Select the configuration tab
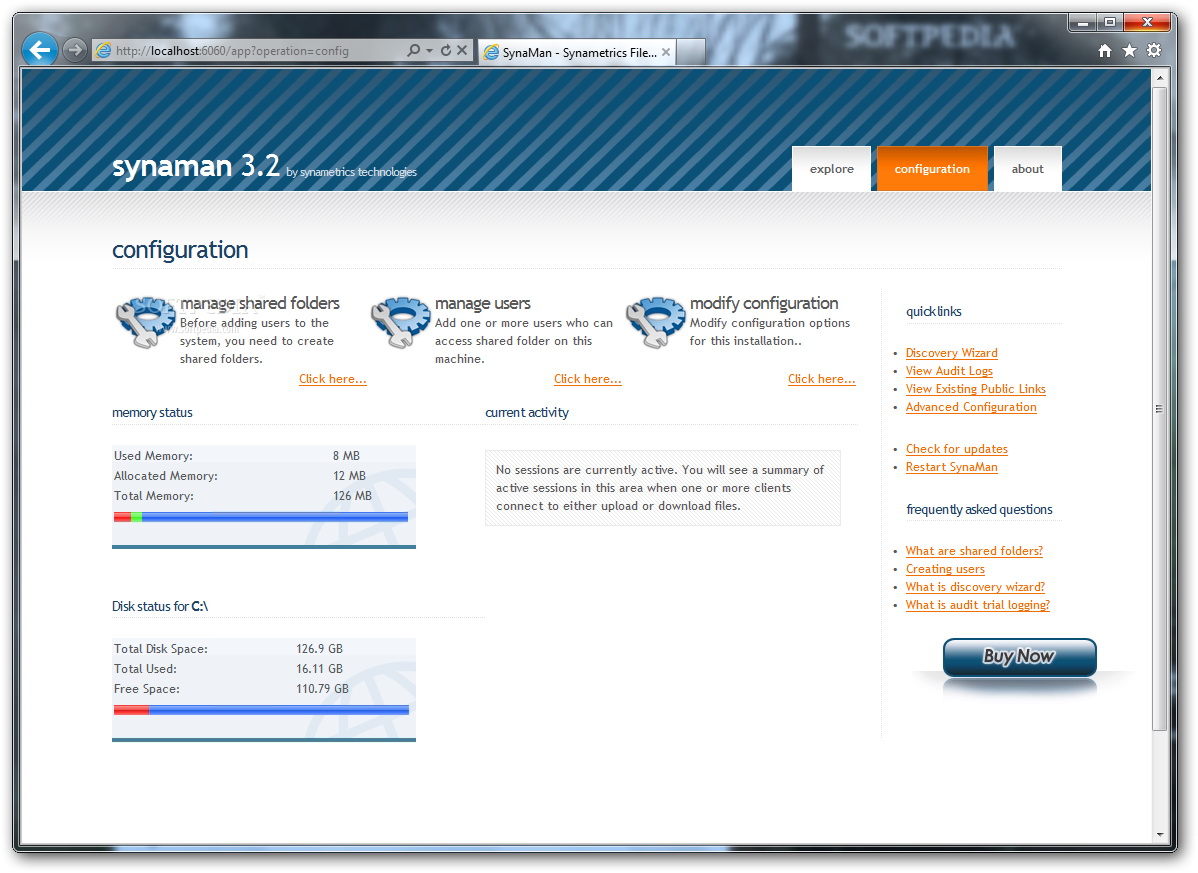The height and width of the screenshot is (873, 1198). [932, 169]
